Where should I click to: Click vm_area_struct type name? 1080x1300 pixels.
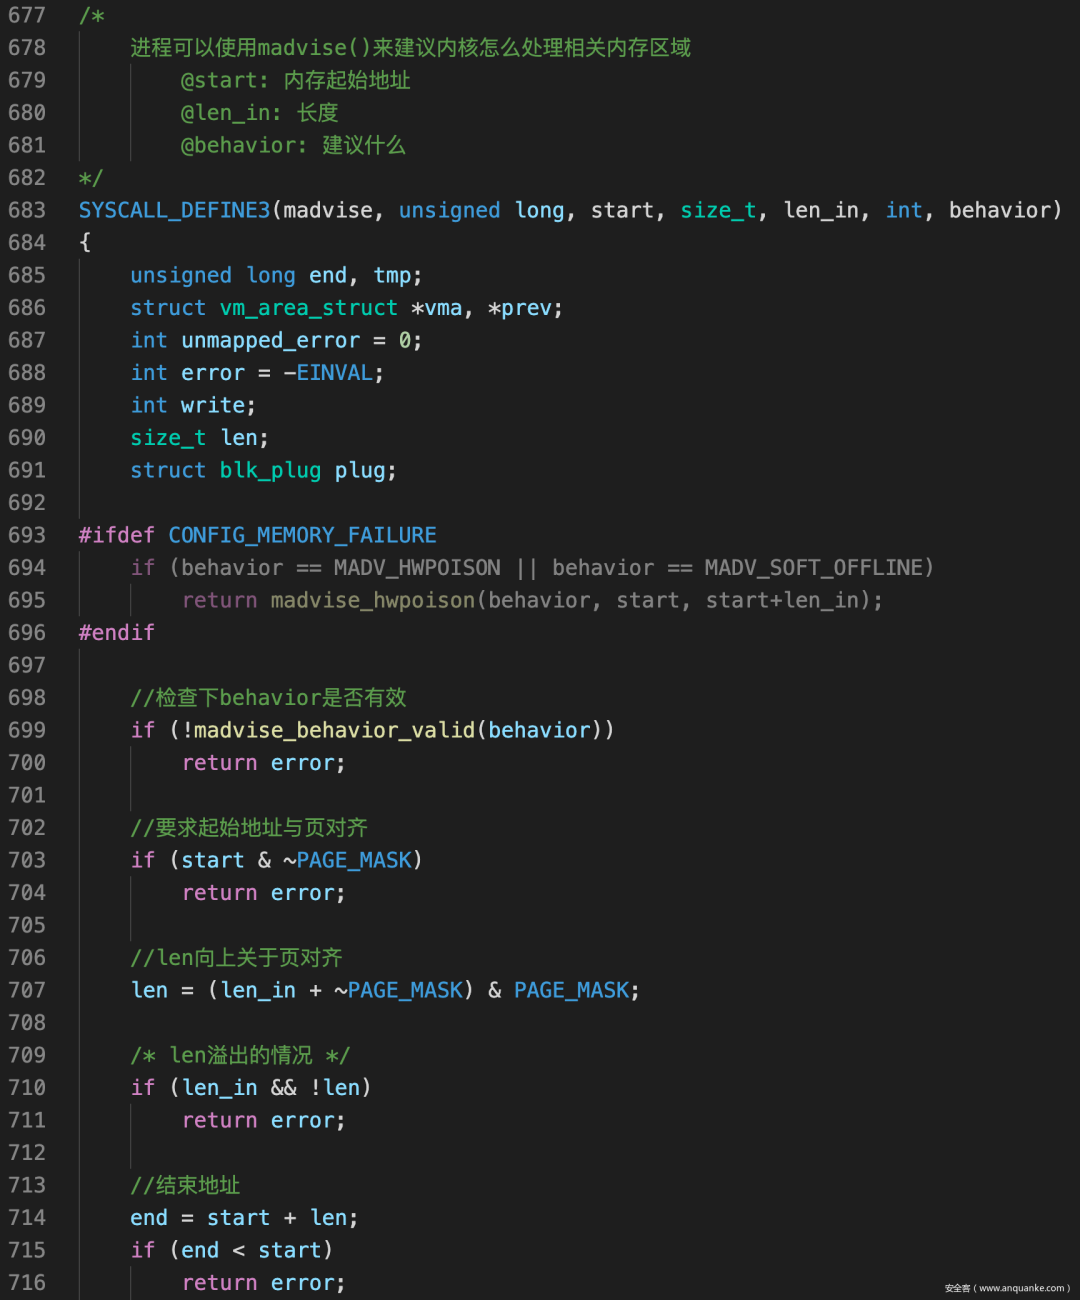(x=309, y=307)
